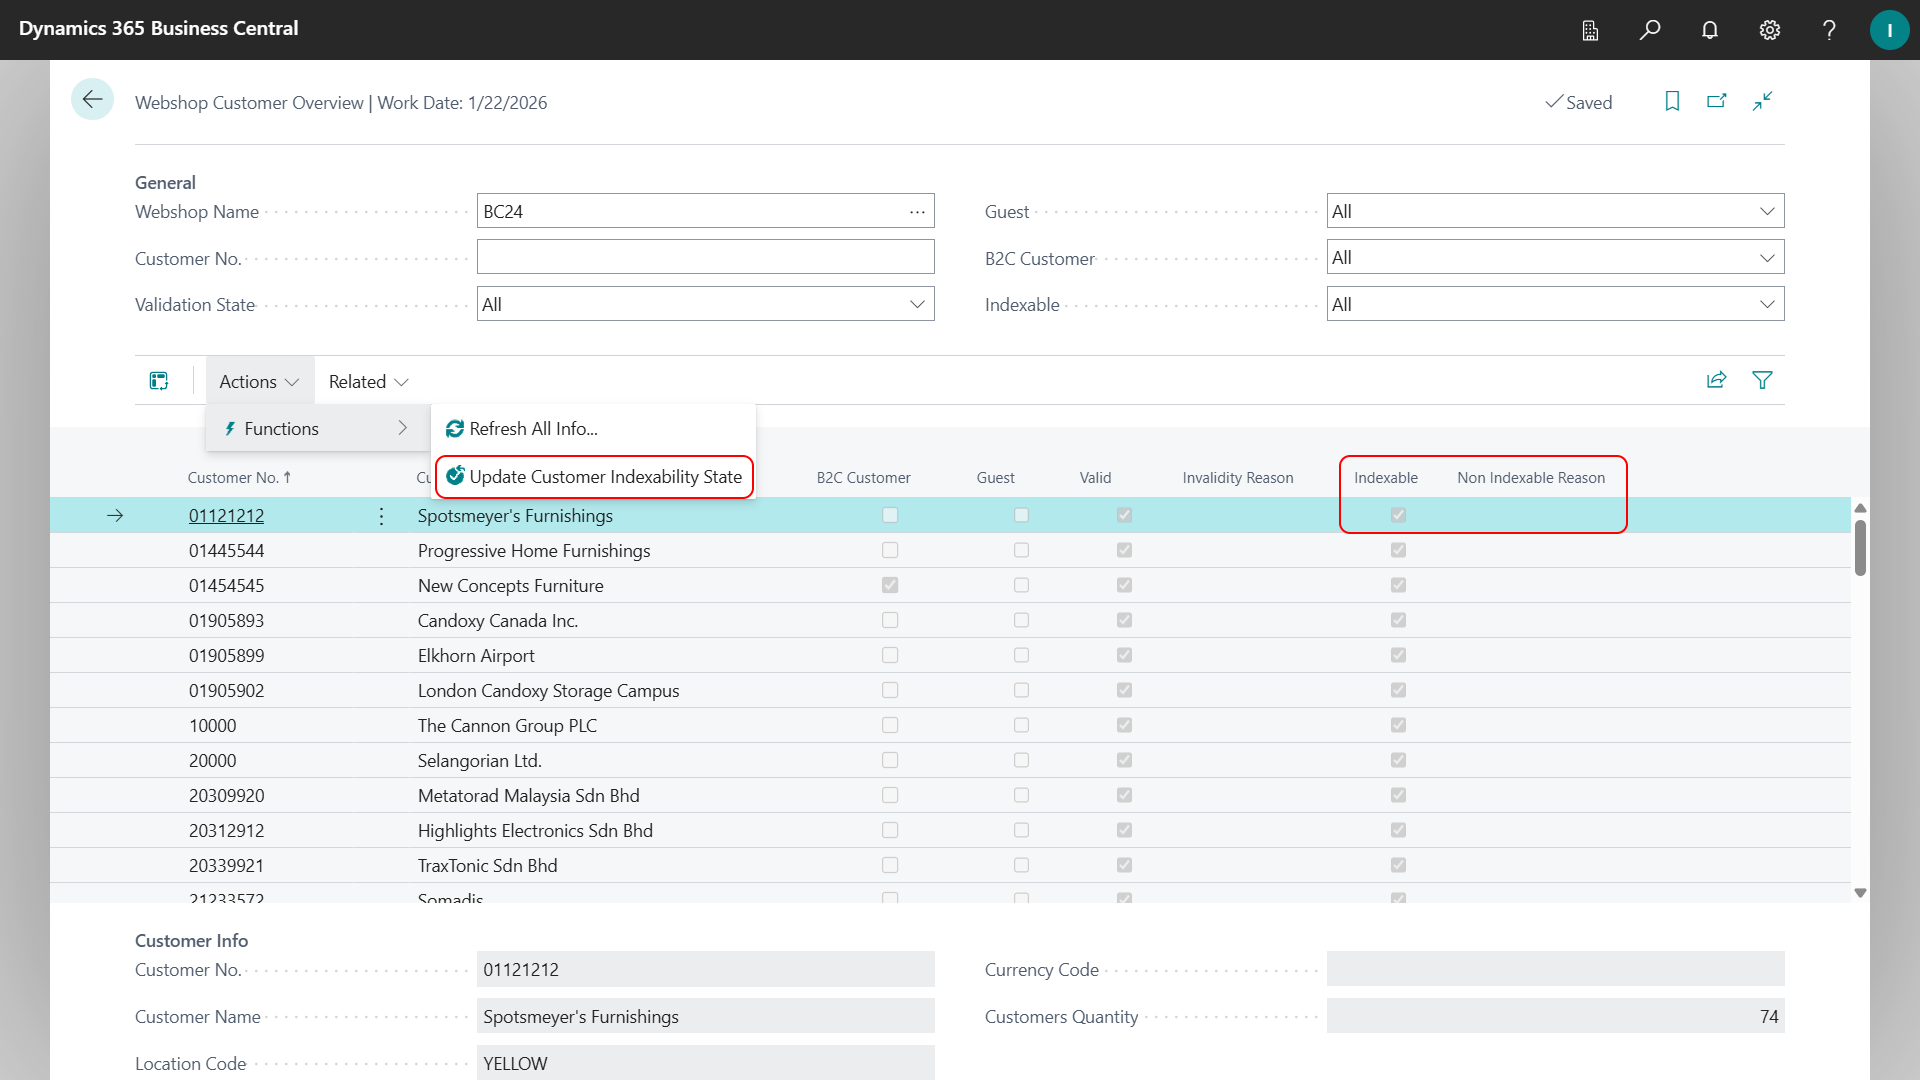
Task: Toggle Valid checkbox for Selangorian Ltd.
Action: (x=1124, y=761)
